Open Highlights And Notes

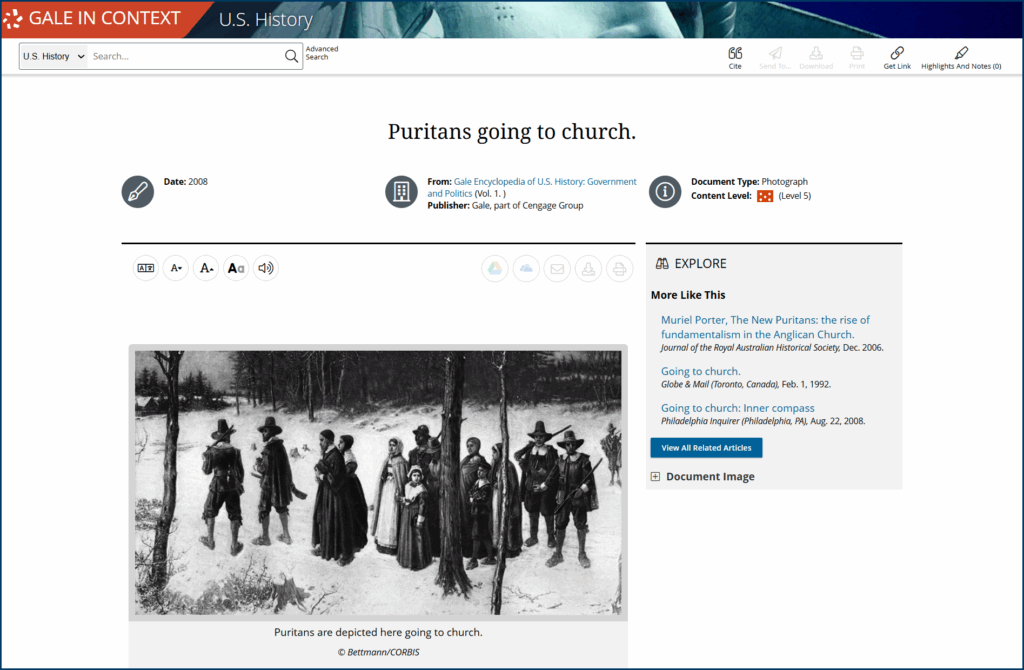pos(961,57)
